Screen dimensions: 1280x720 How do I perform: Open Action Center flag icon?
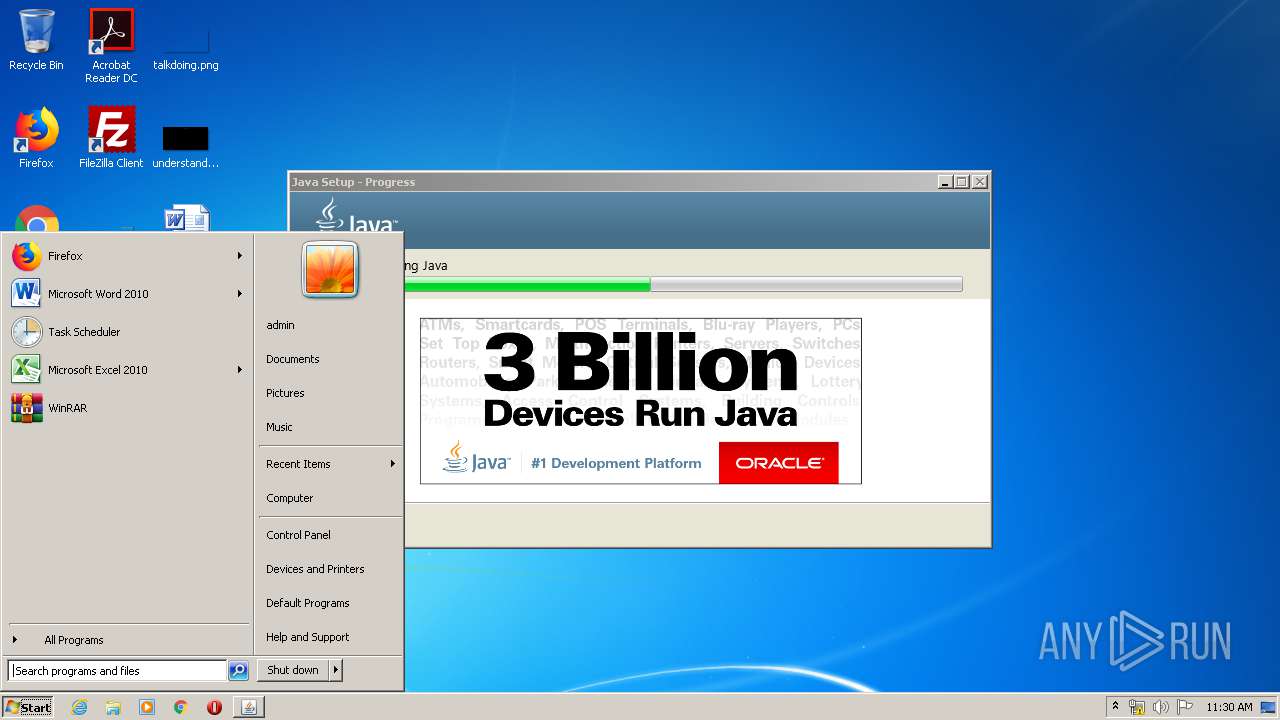(1184, 707)
